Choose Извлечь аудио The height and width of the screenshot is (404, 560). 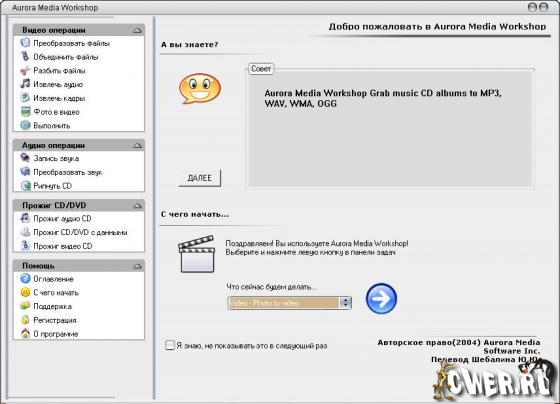pos(58,84)
